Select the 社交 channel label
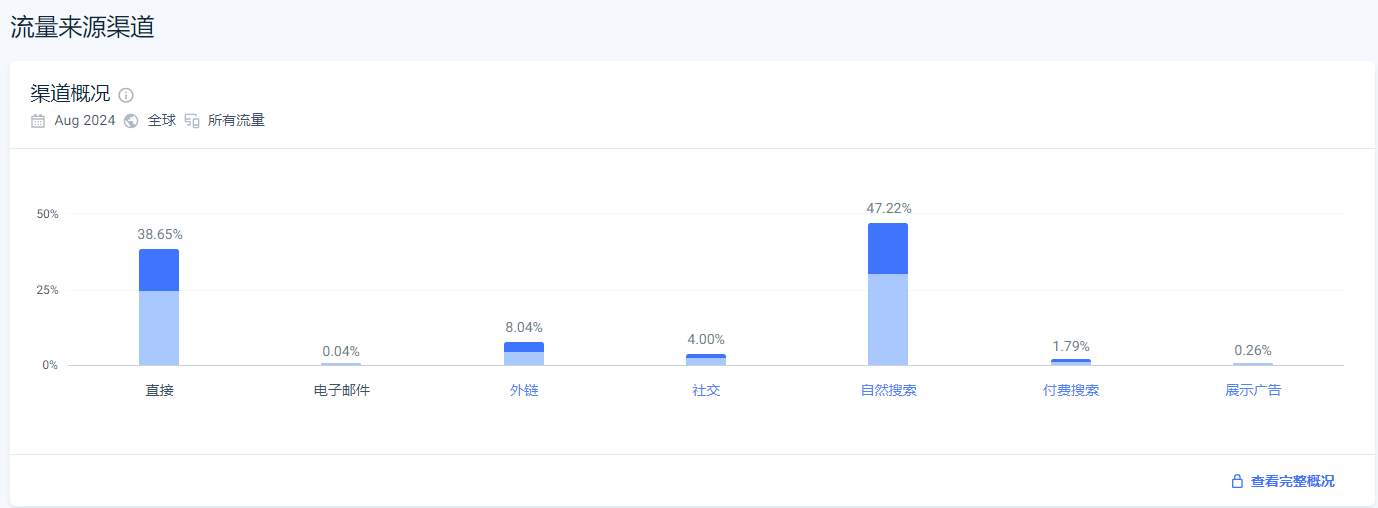 (706, 390)
